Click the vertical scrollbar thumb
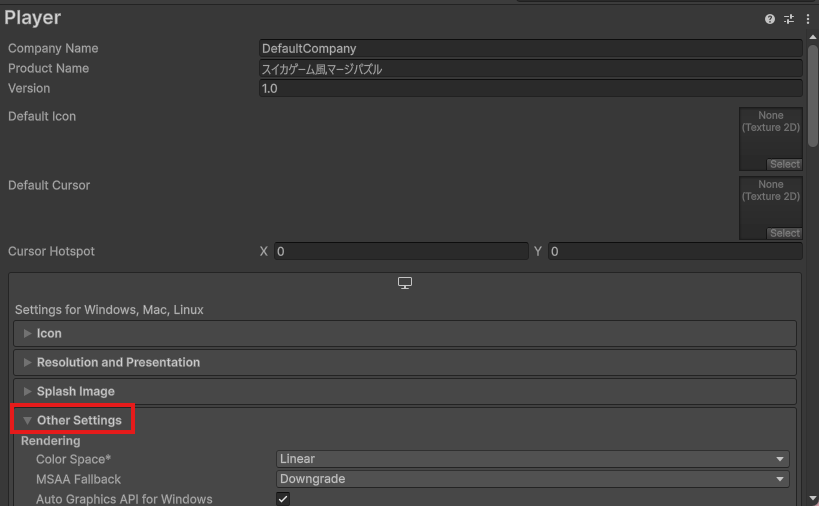This screenshot has width=819, height=506. point(812,95)
